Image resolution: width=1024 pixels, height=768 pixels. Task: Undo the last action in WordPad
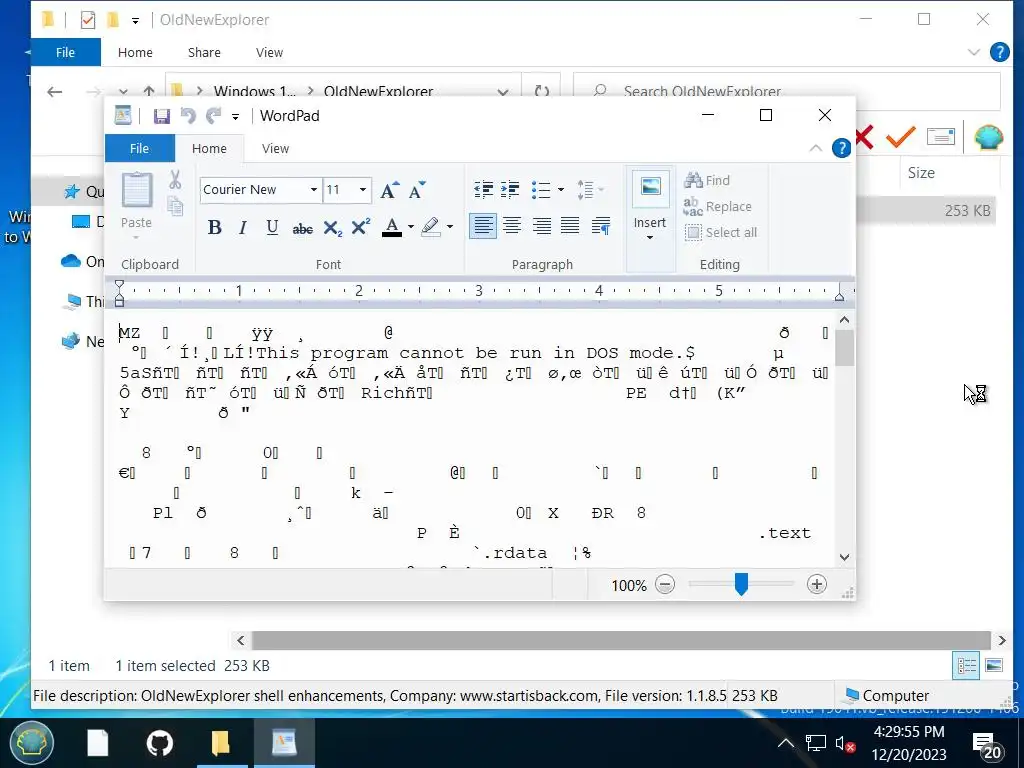(x=188, y=116)
